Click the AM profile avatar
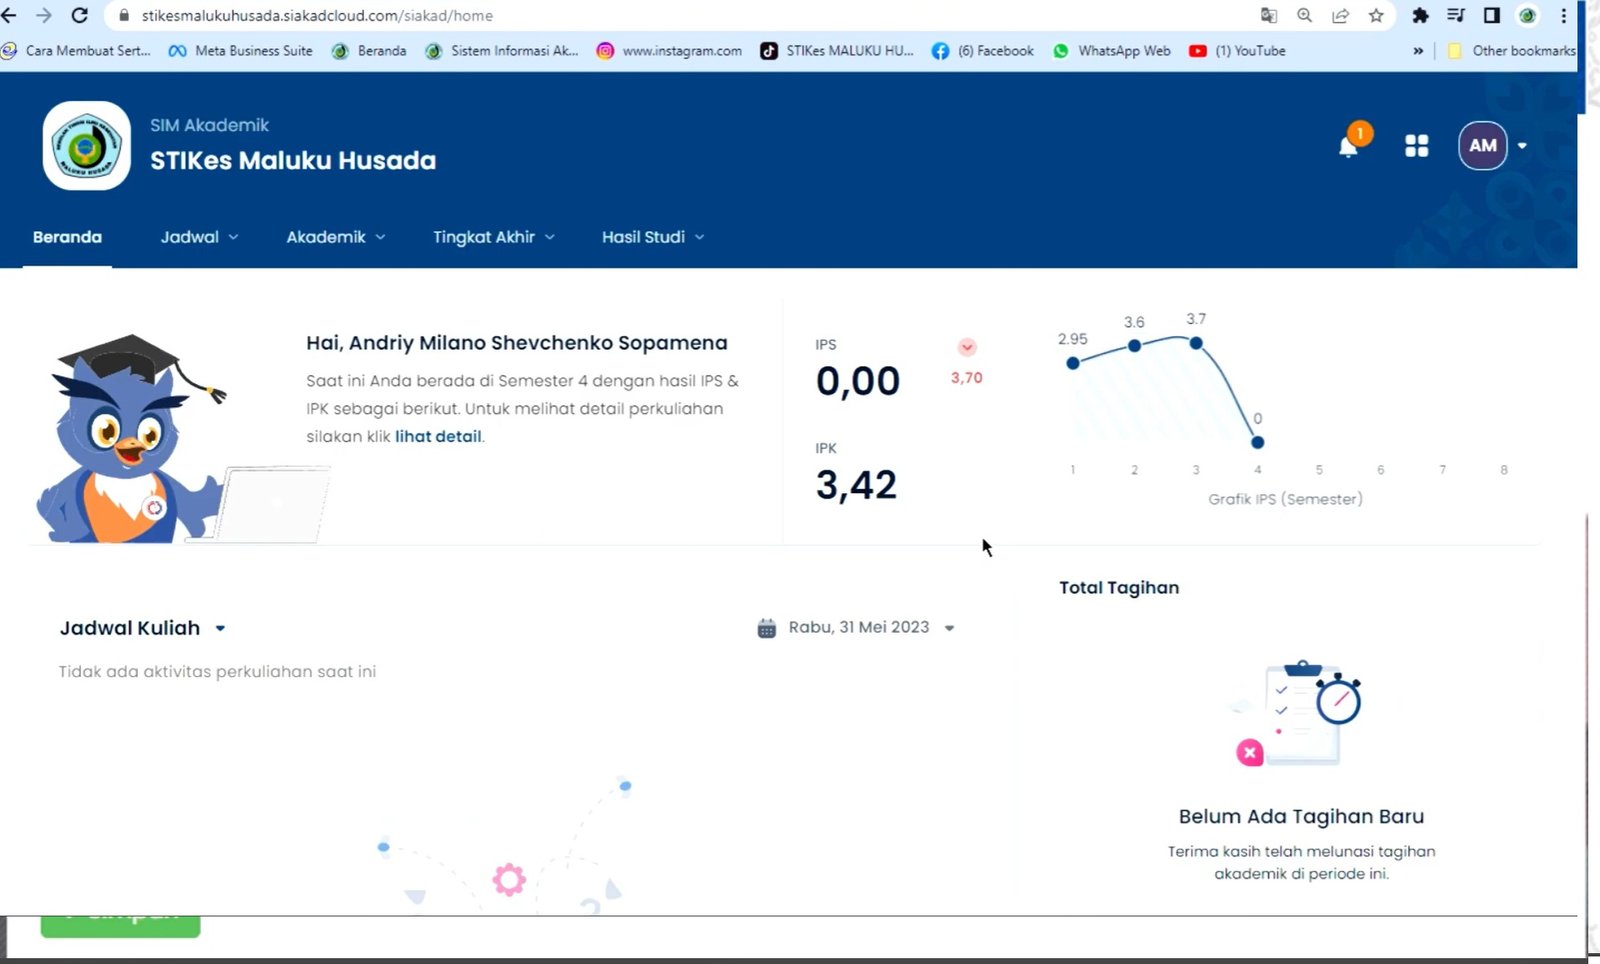This screenshot has width=1600, height=964. (x=1482, y=146)
